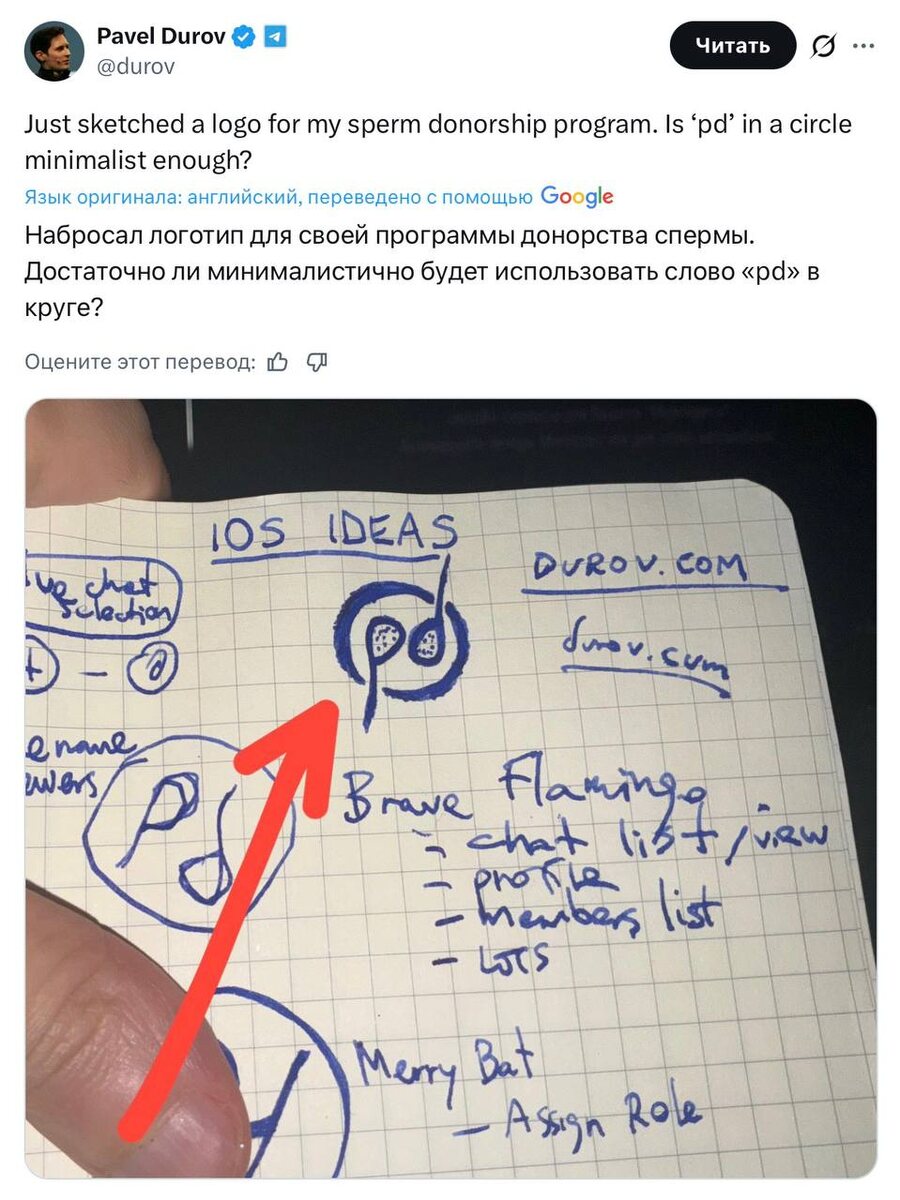Click the blue verified checkmark badge
This screenshot has width=900, height=1200.
(x=244, y=38)
